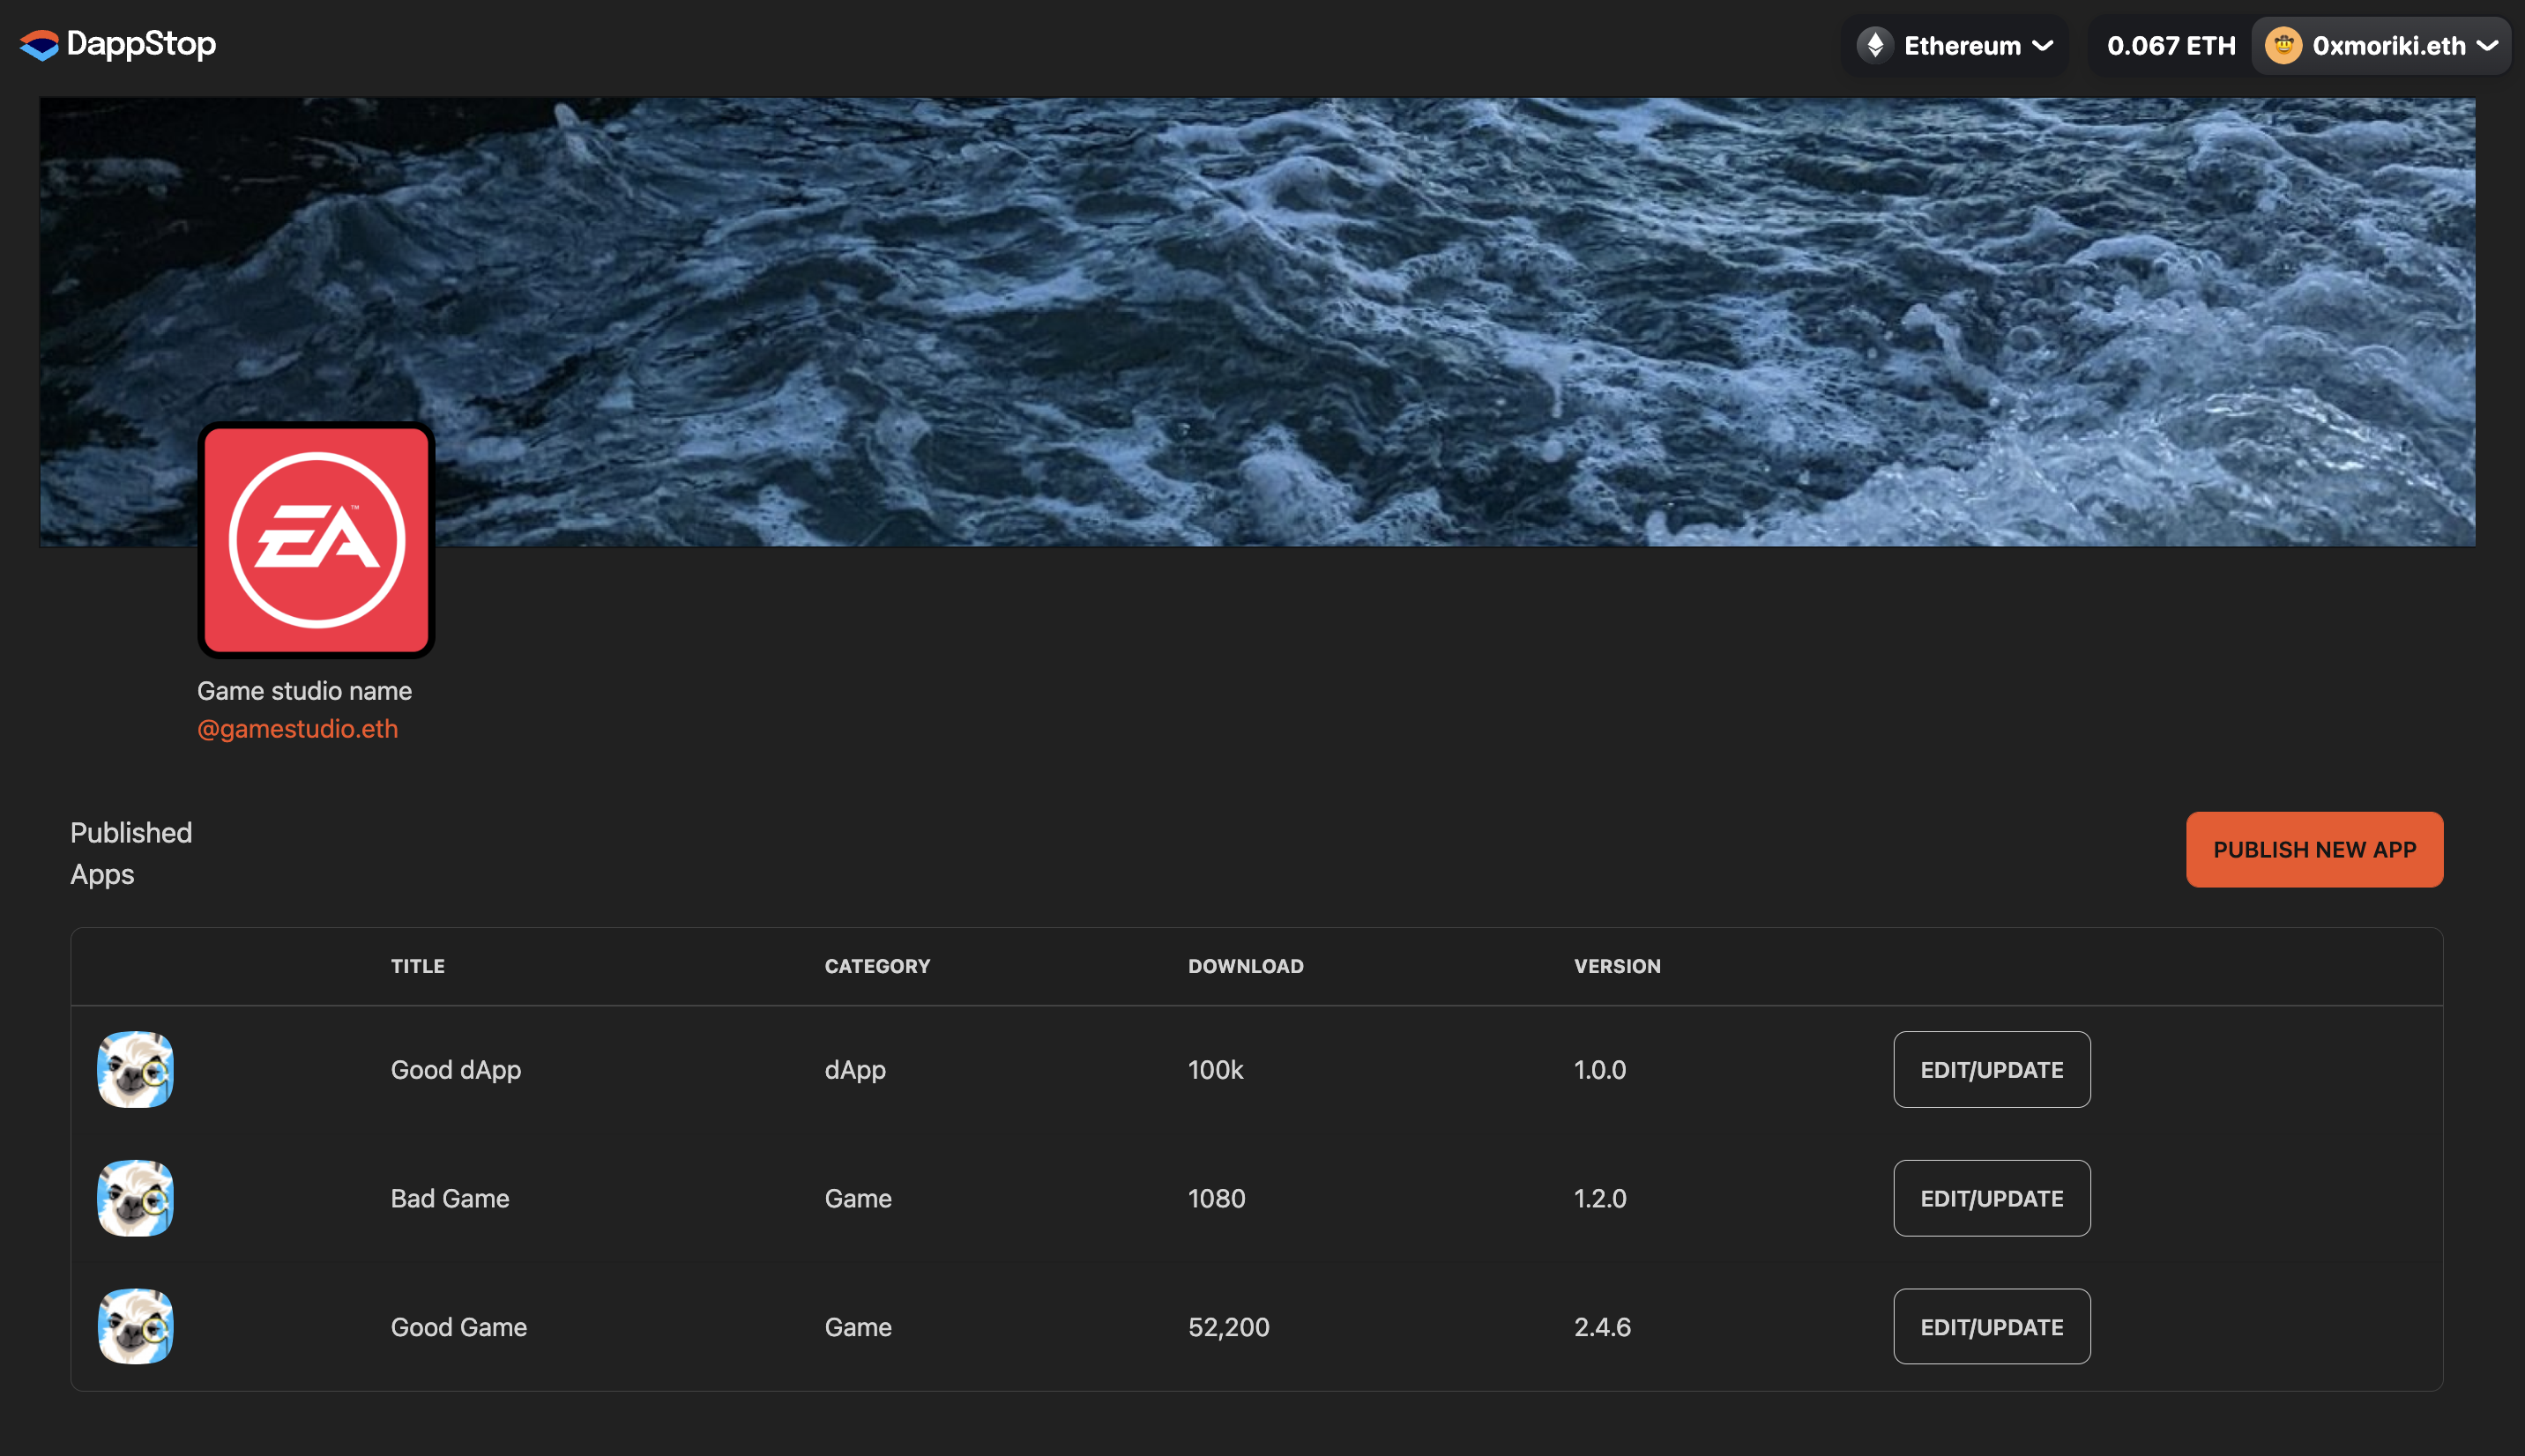Click the 52,200 download count
Screen dimensions: 2525x1456
click(x=1228, y=1327)
